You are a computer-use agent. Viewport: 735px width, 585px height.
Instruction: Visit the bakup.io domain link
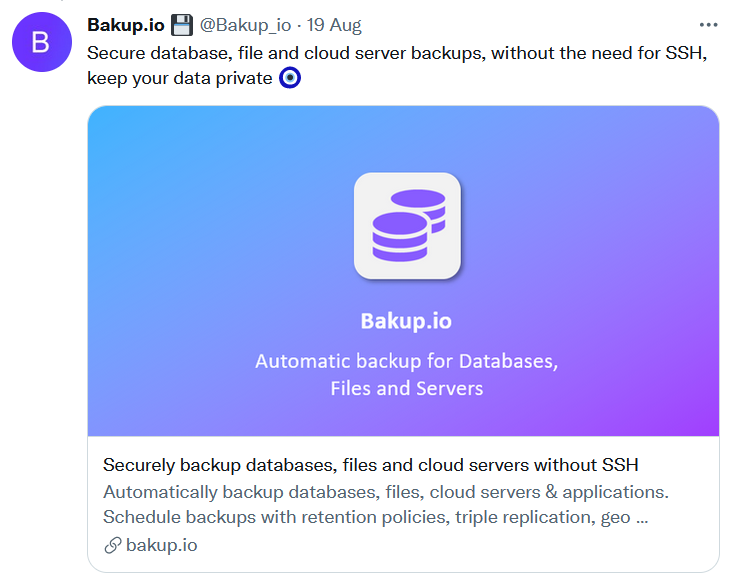click(x=161, y=545)
